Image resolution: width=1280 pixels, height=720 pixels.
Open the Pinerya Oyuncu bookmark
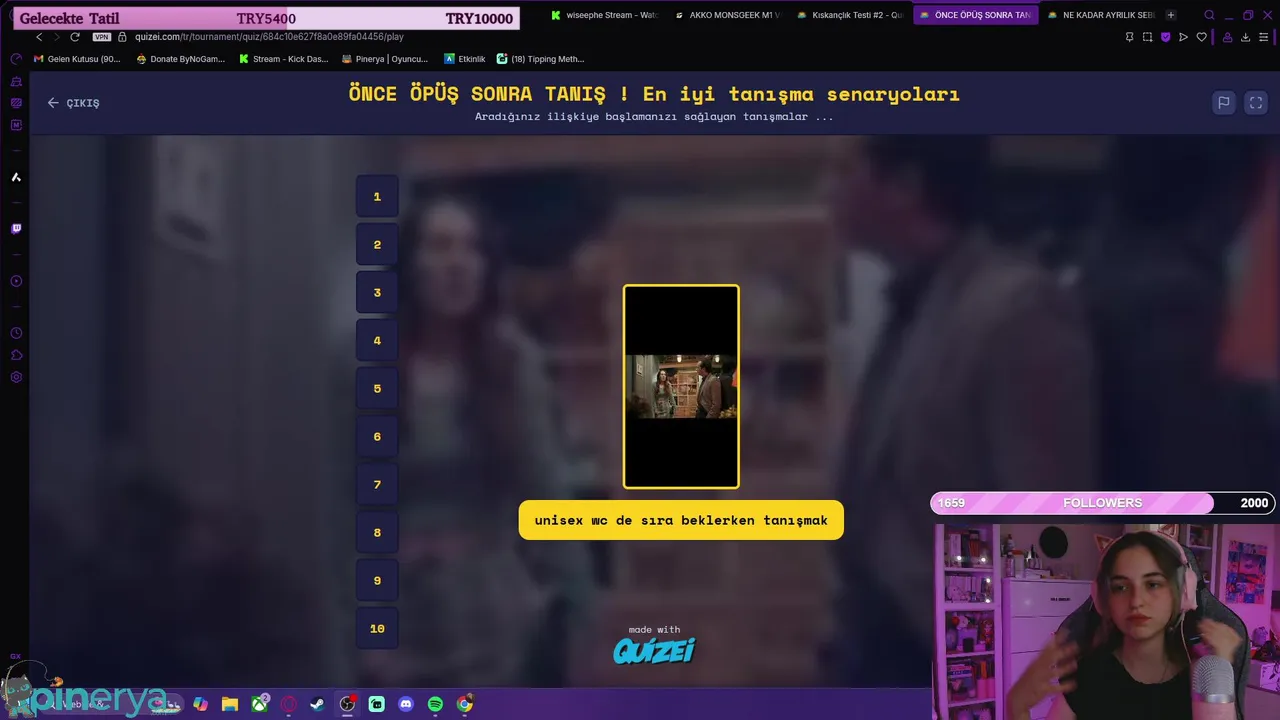click(x=385, y=59)
